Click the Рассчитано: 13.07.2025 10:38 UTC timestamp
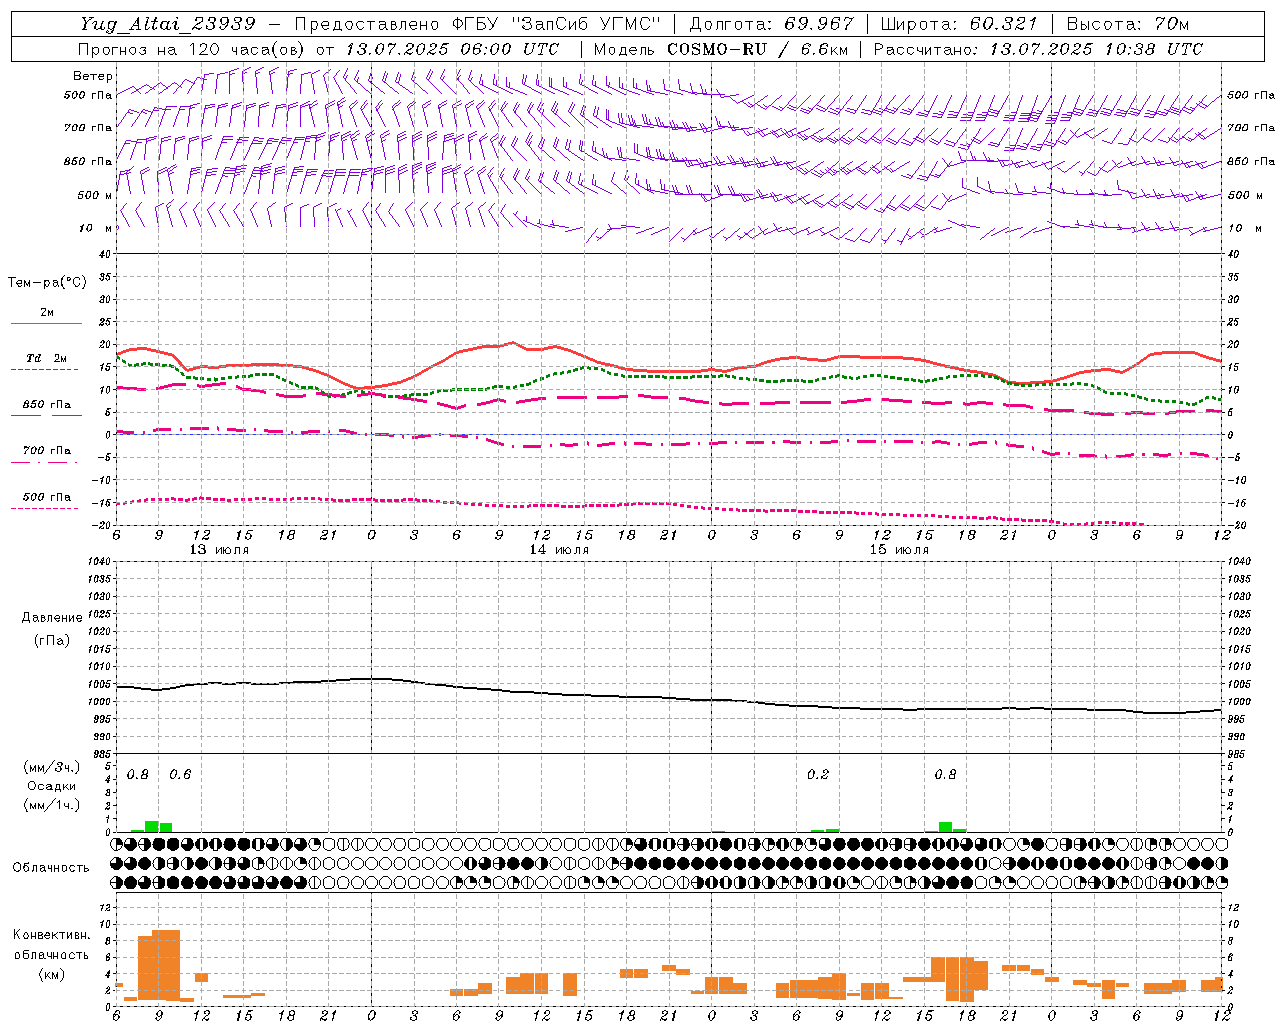This screenshot has height=1024, width=1280. (1038, 49)
